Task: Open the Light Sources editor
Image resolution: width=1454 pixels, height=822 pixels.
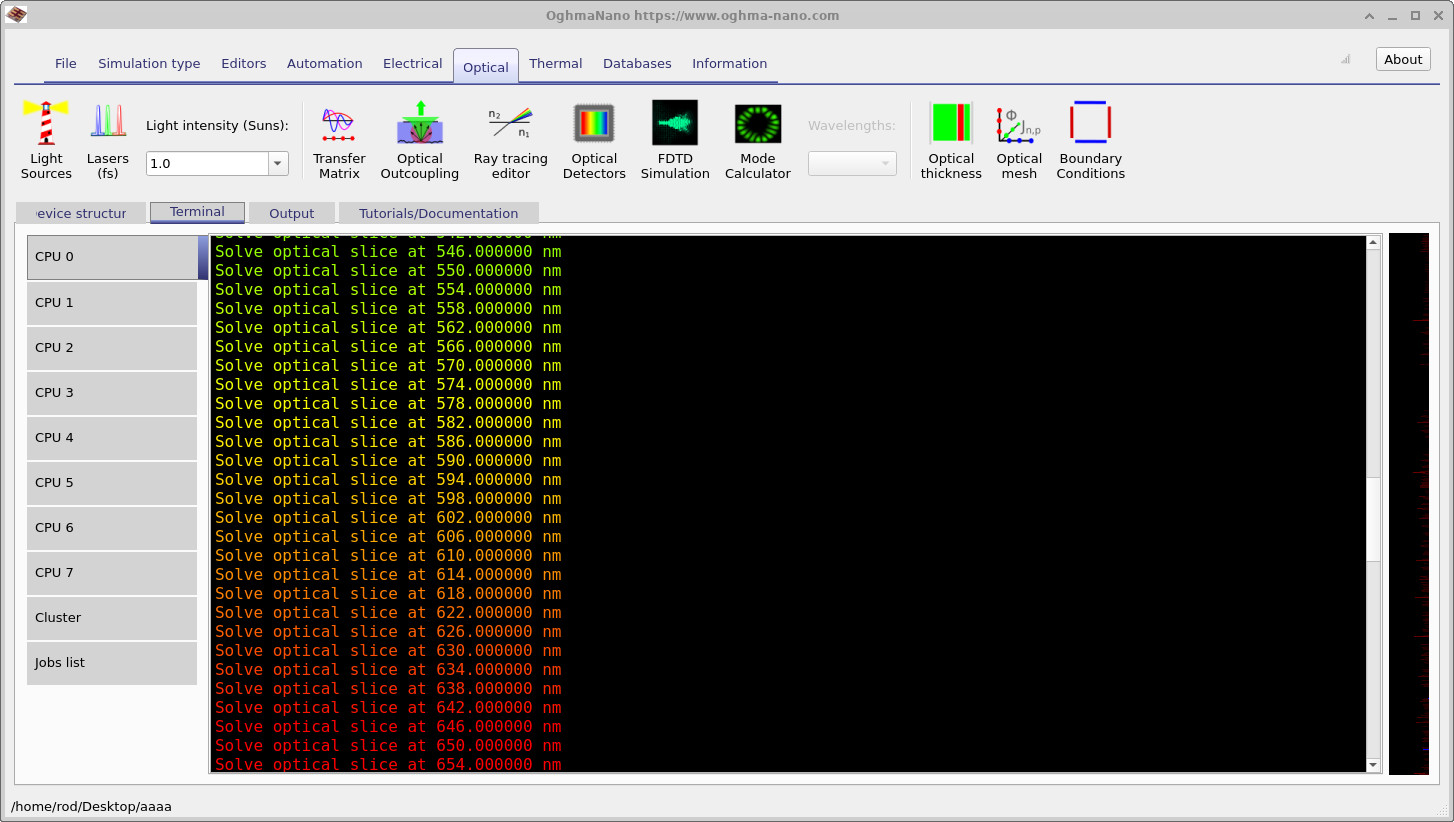Action: (x=46, y=140)
